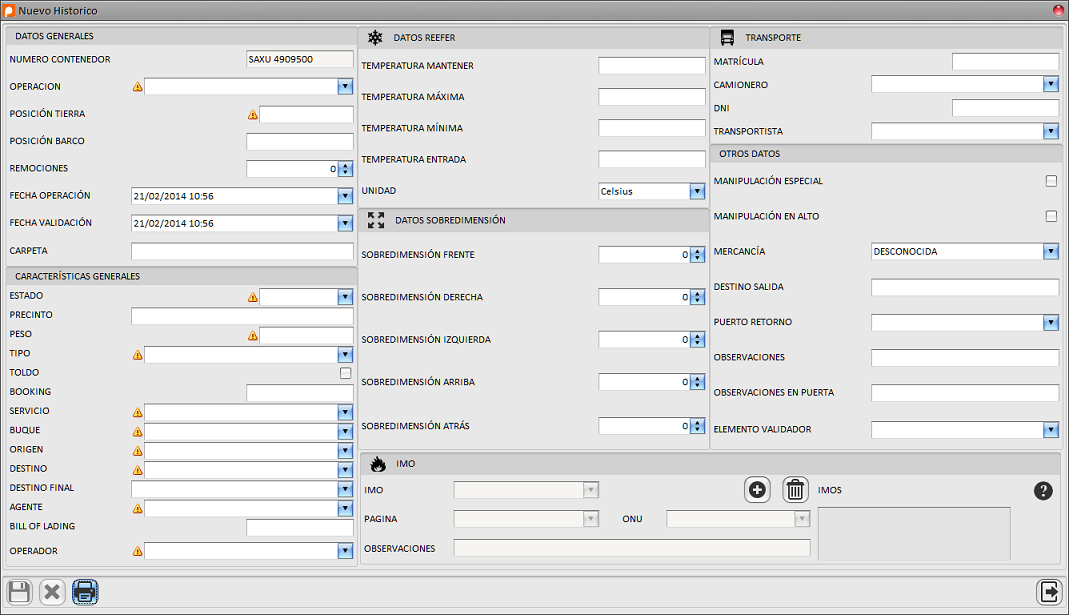Click the Remociones number stepper
This screenshot has width=1069, height=615.
coord(346,169)
